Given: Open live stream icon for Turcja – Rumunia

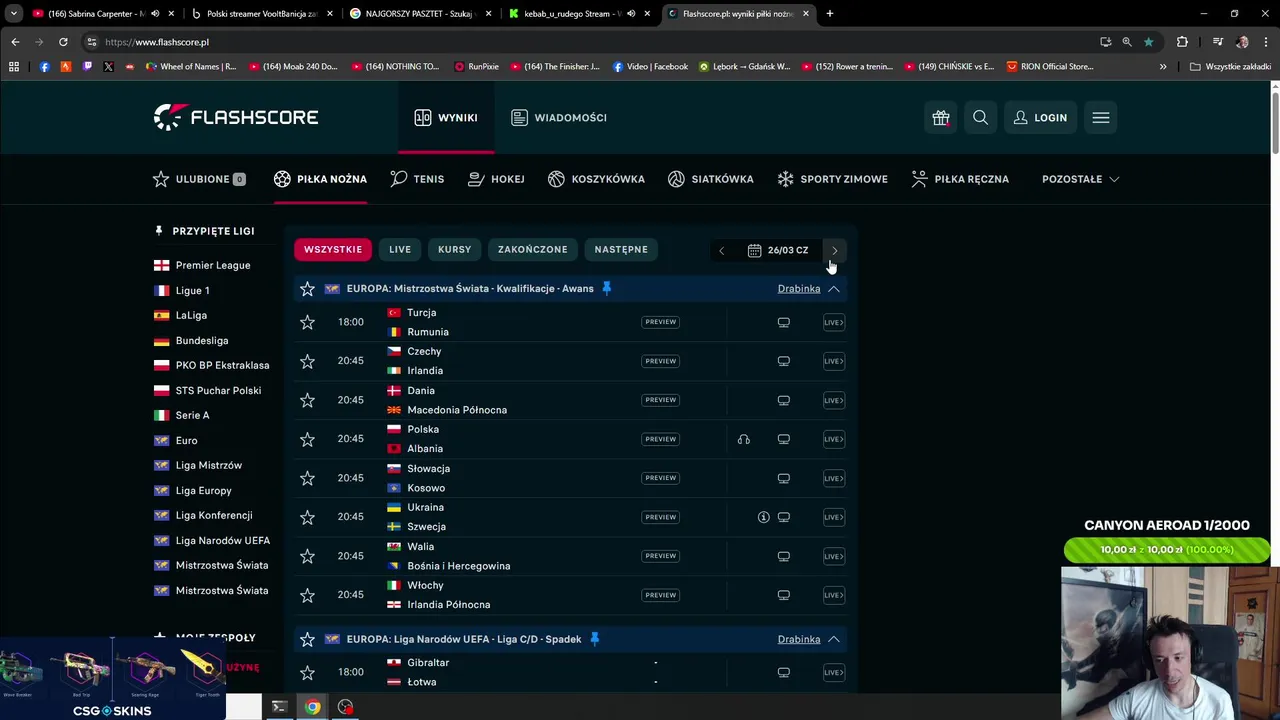Looking at the screenshot, I should 834,322.
